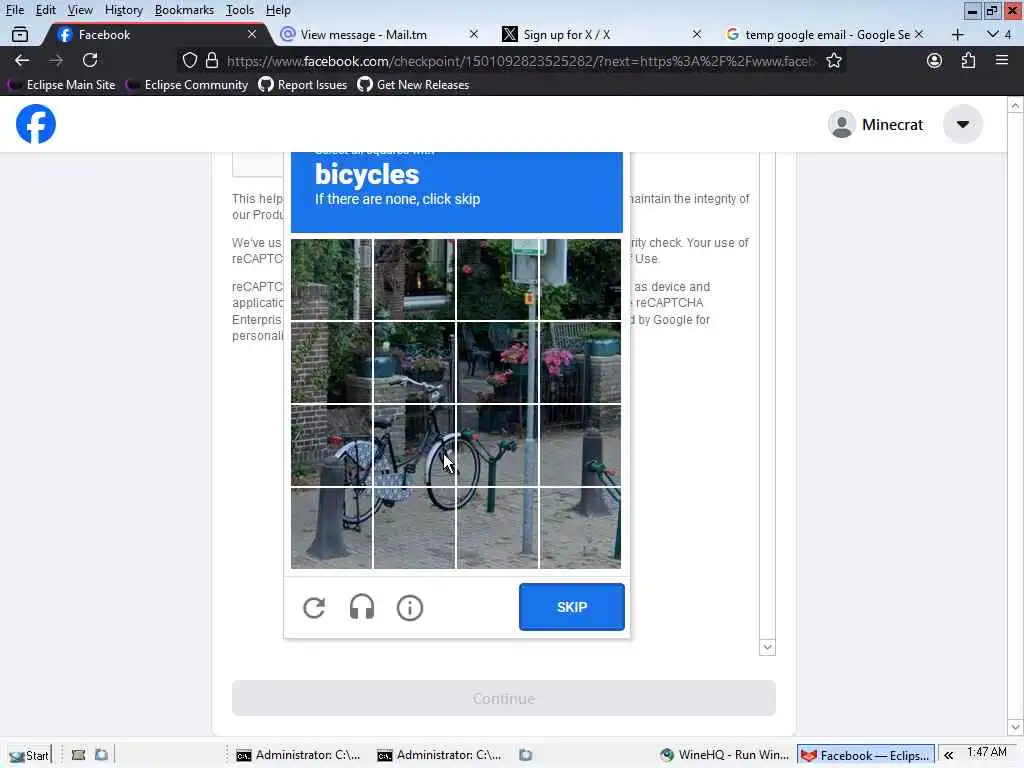Click the disabled Continue button
1024x768 pixels.
504,698
